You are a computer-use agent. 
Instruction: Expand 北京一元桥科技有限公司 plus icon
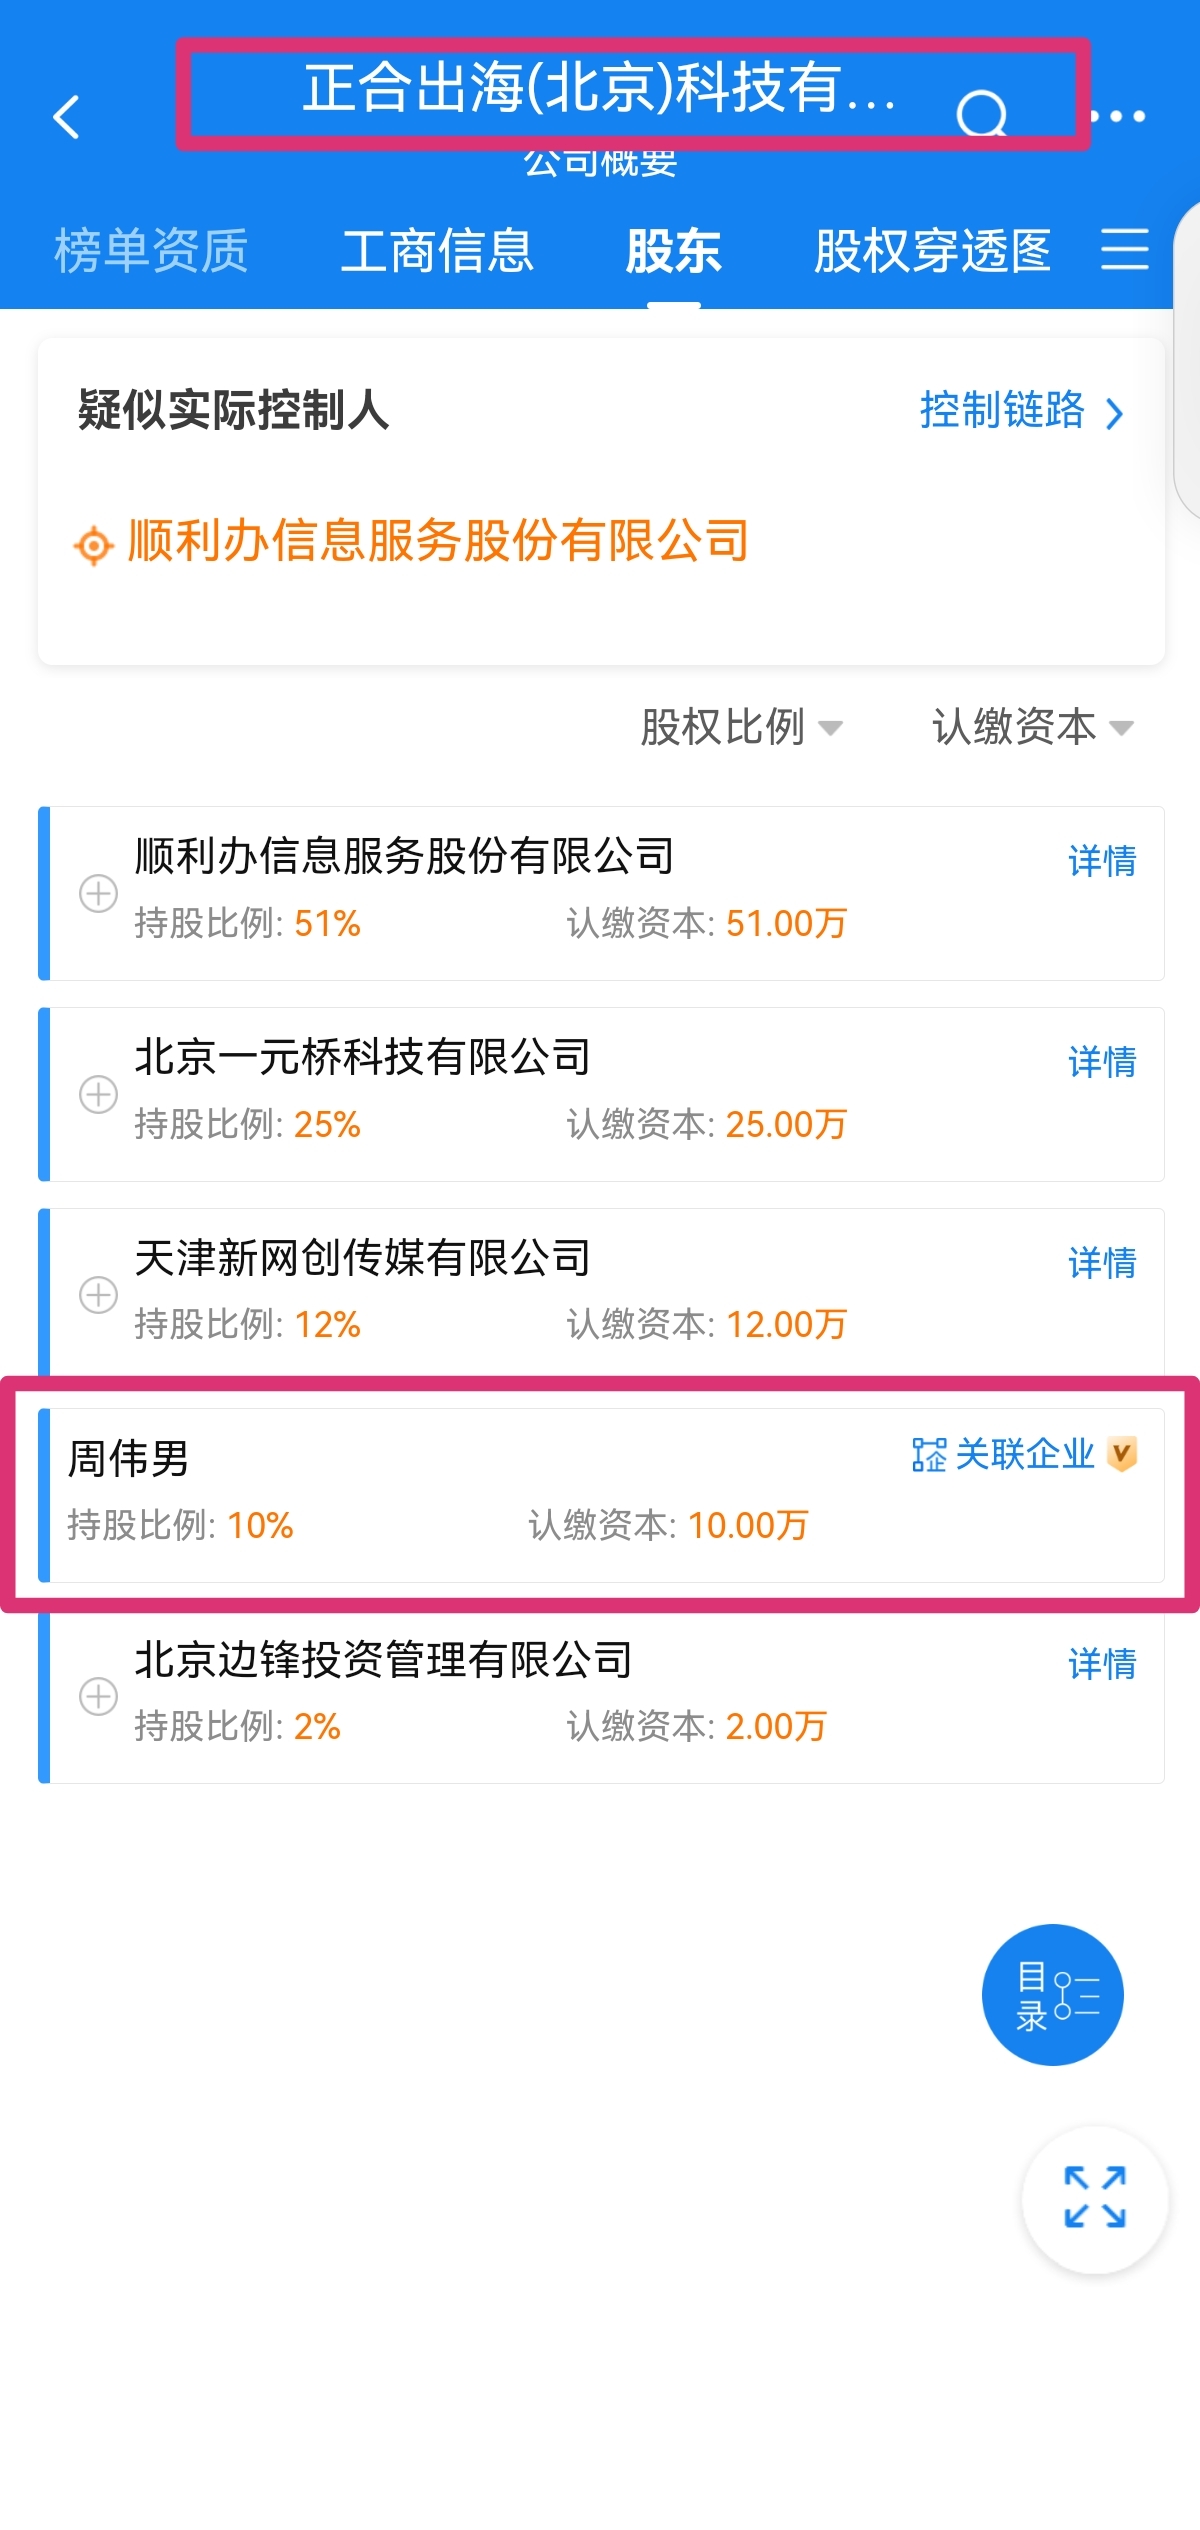(98, 1094)
